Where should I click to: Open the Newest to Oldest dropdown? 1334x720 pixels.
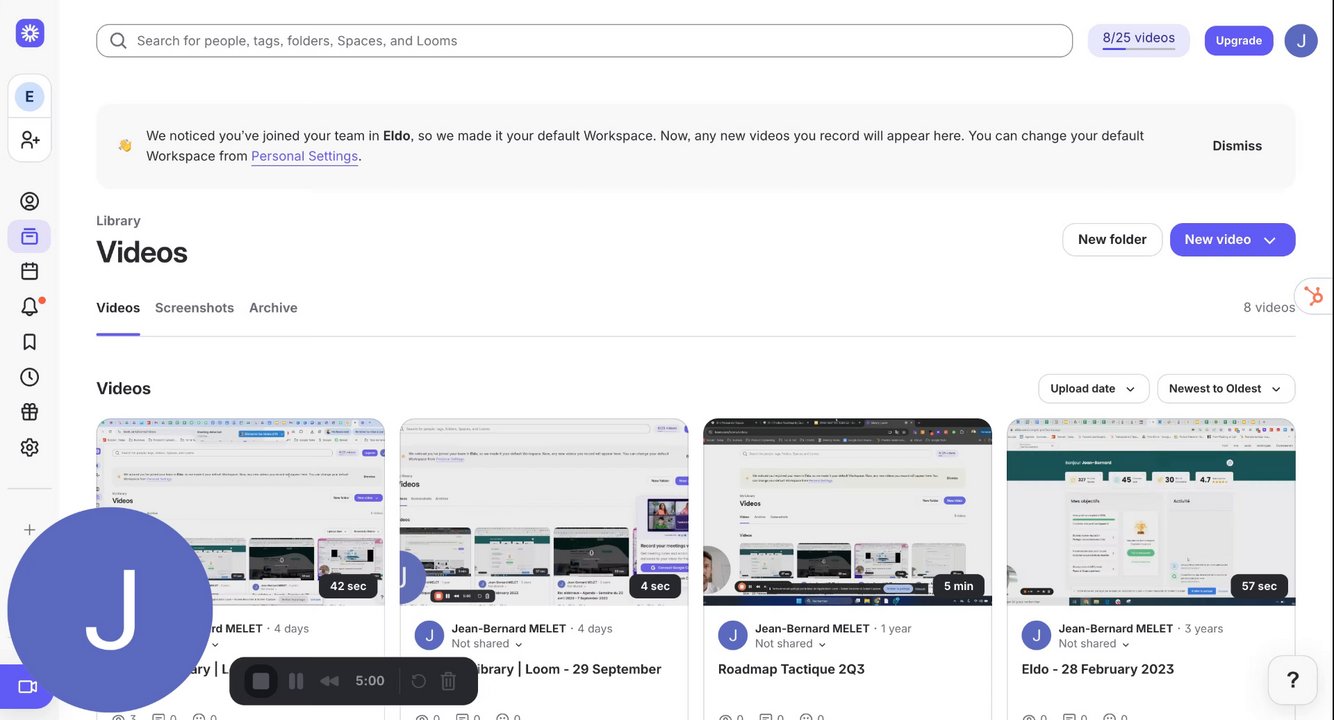pyautogui.click(x=1226, y=389)
